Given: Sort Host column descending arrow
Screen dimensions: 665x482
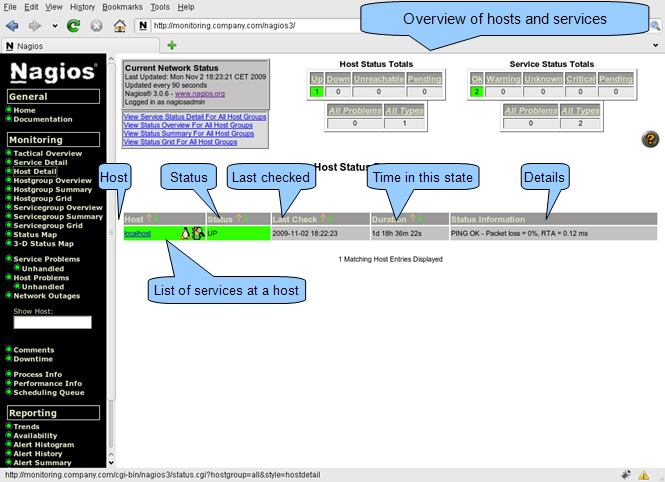Looking at the screenshot, I should click(x=156, y=218).
